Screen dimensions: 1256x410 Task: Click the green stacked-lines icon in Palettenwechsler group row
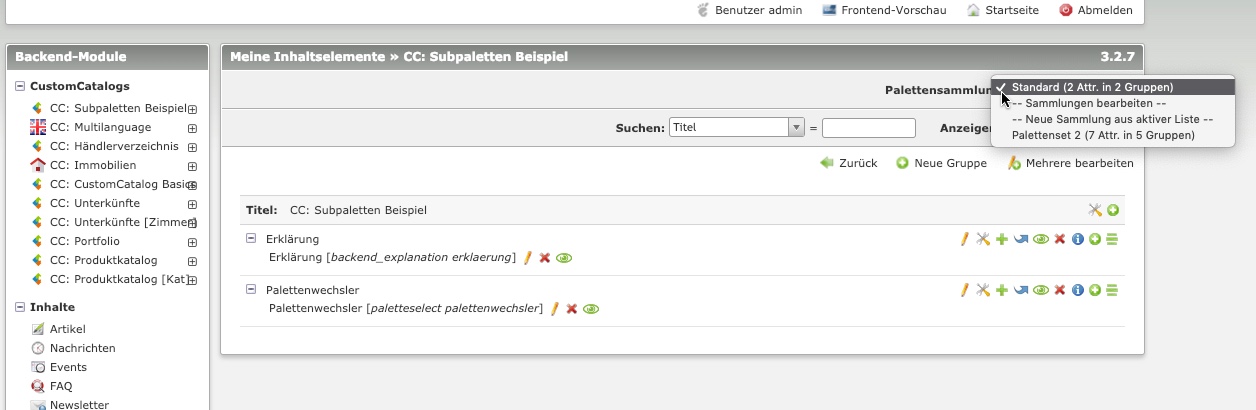pos(1112,290)
